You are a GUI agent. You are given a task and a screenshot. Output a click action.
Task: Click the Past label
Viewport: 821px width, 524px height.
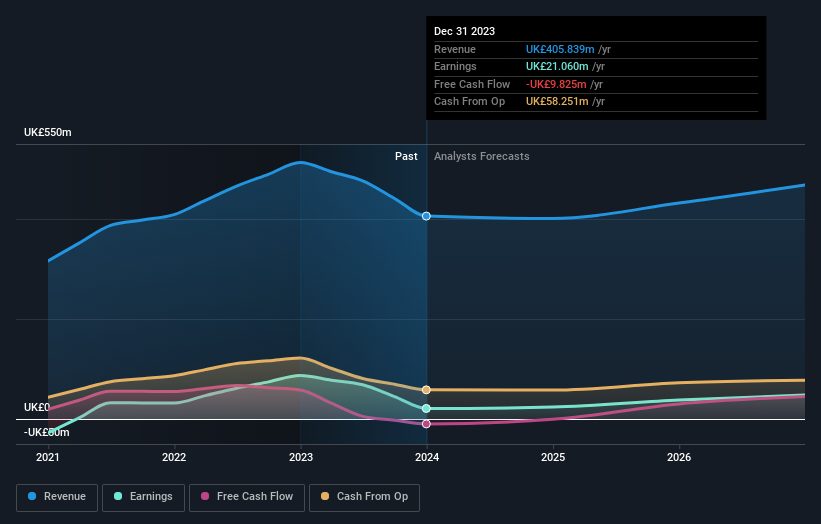coord(406,157)
